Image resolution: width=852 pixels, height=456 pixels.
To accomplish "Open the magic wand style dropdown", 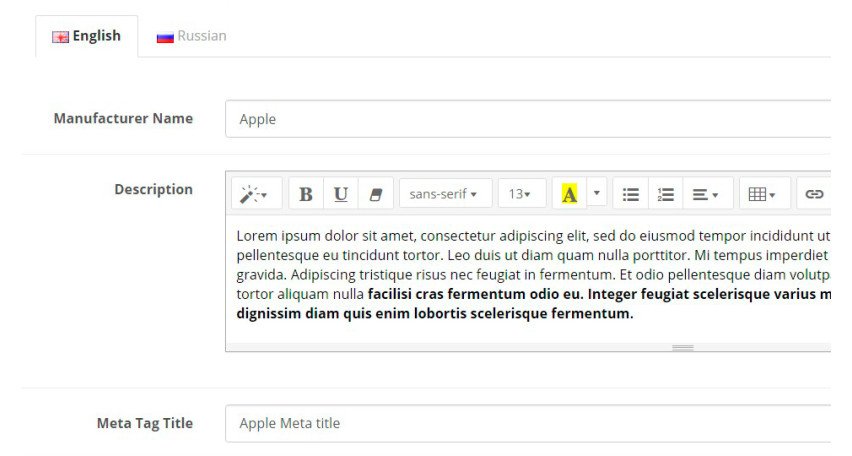I will coord(256,194).
